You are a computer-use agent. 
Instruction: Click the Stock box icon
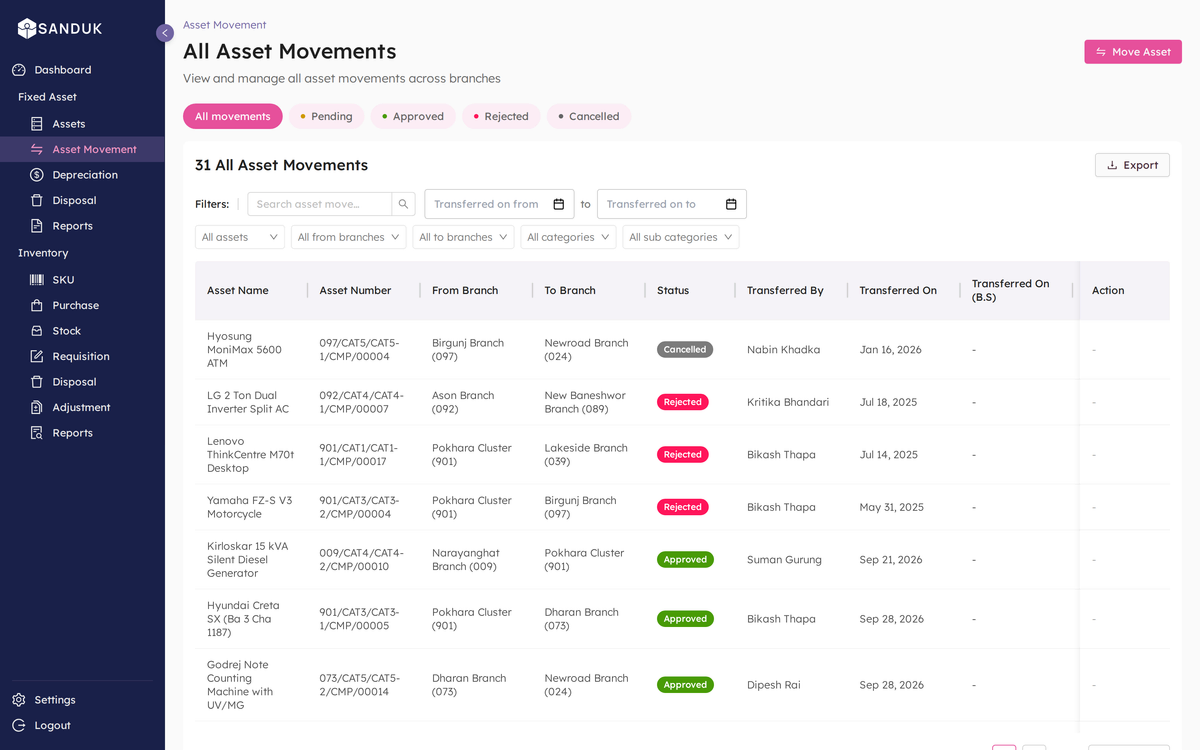pos(37,331)
